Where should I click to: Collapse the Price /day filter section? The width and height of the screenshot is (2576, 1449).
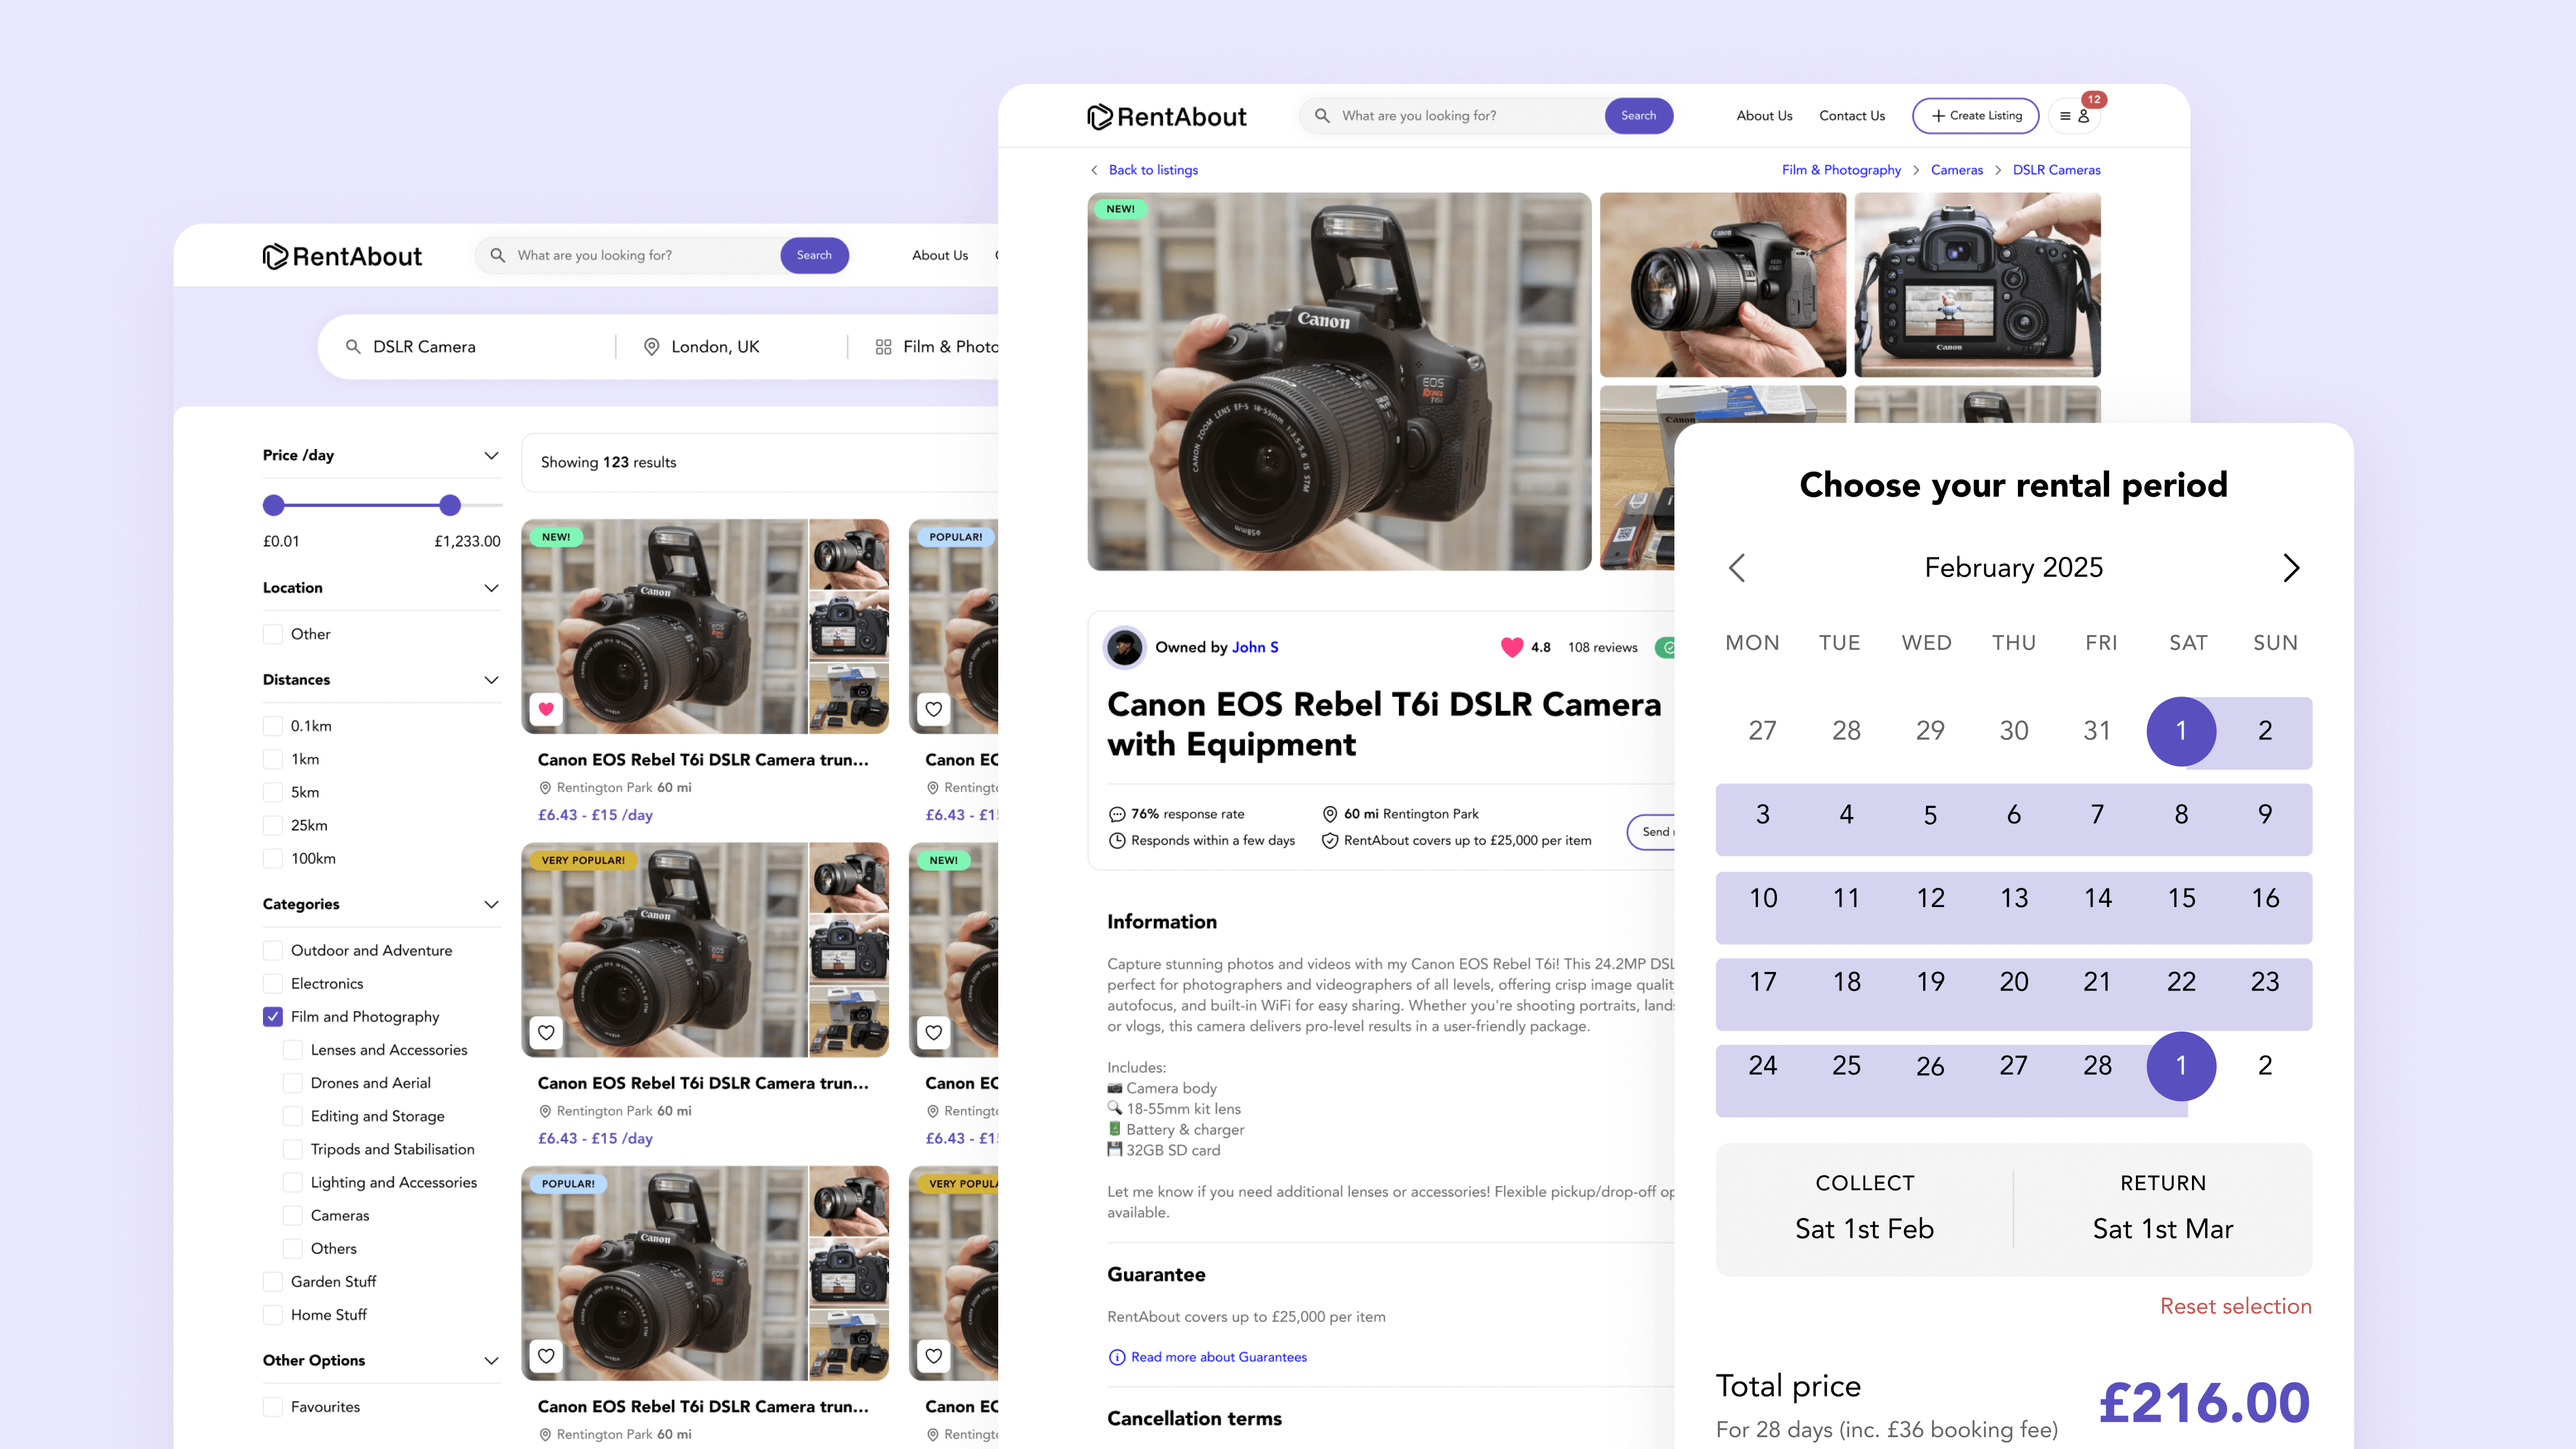491,455
